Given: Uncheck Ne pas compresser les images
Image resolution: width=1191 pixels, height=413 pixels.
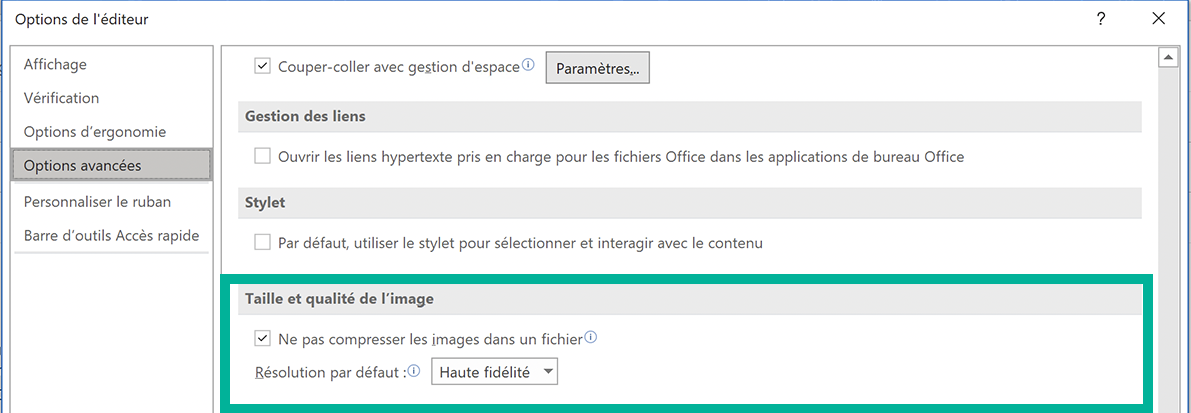Looking at the screenshot, I should (263, 339).
